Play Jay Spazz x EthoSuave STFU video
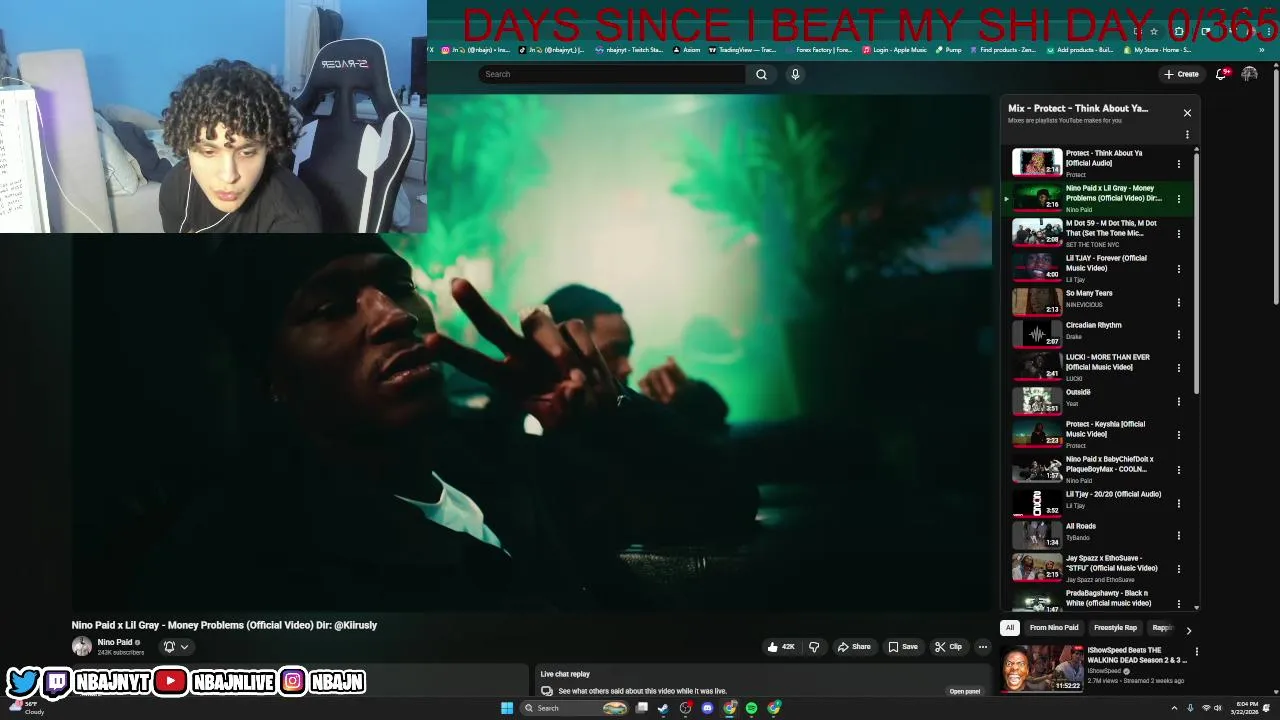Viewport: 1280px width, 720px height. (x=1037, y=568)
